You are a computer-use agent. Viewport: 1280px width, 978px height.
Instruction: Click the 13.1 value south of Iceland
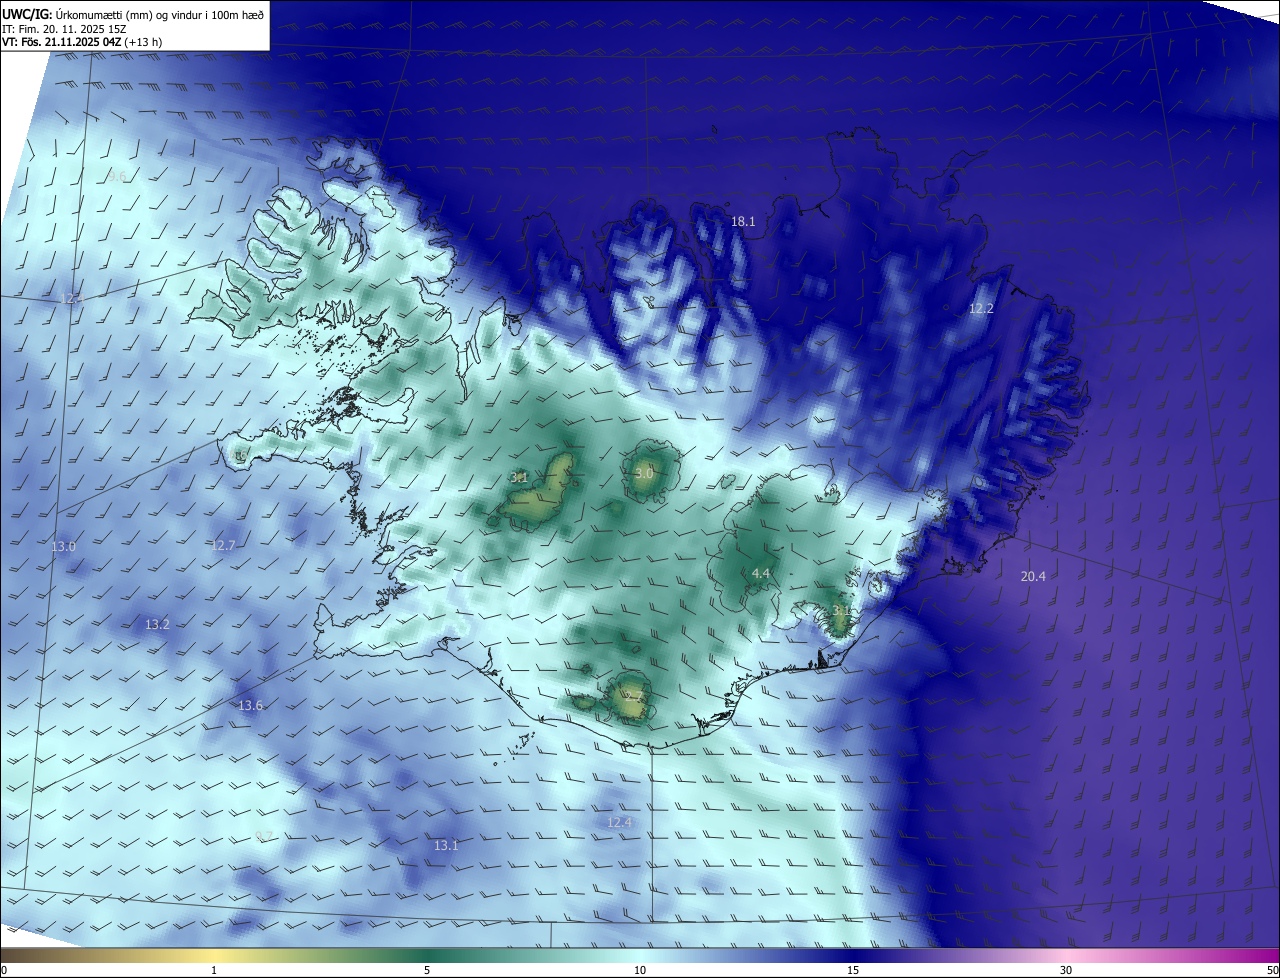coord(446,845)
